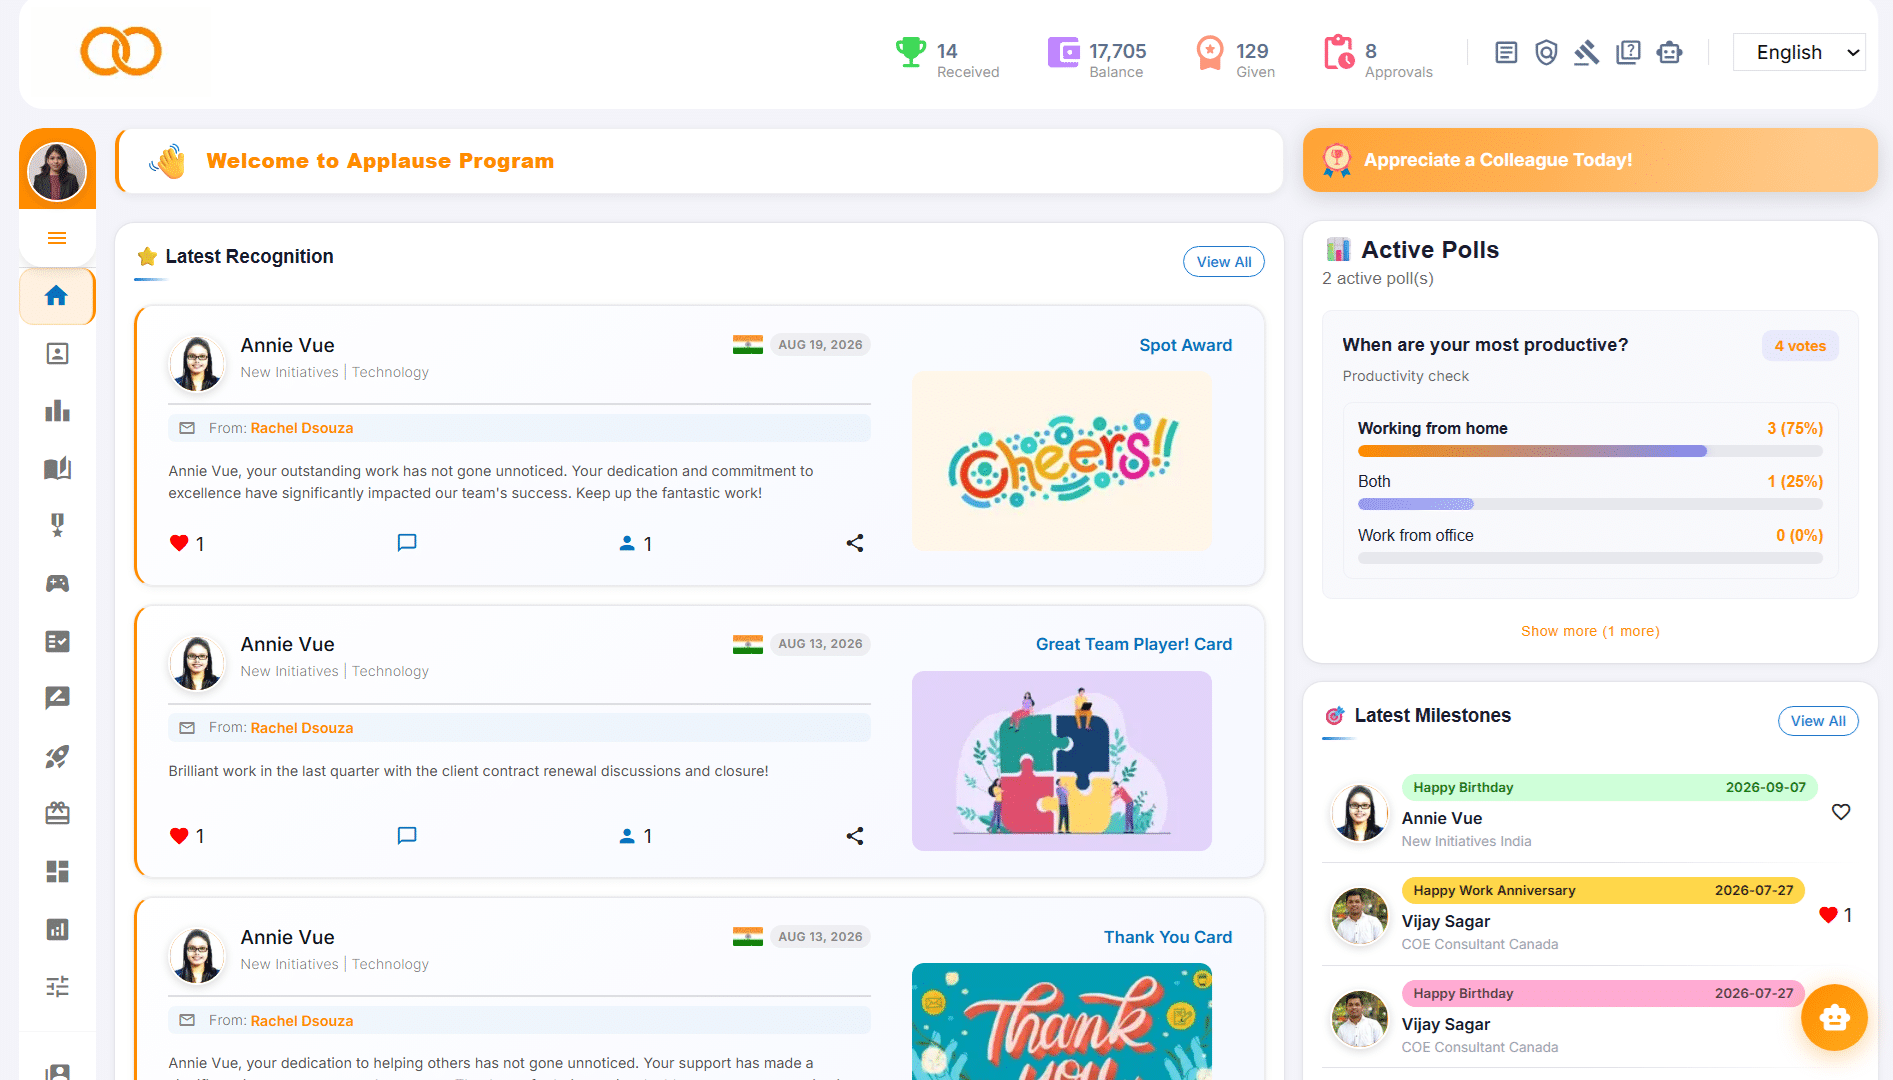
Task: Unlike Vijay Sagar's work anniversary milestone
Action: [1828, 915]
